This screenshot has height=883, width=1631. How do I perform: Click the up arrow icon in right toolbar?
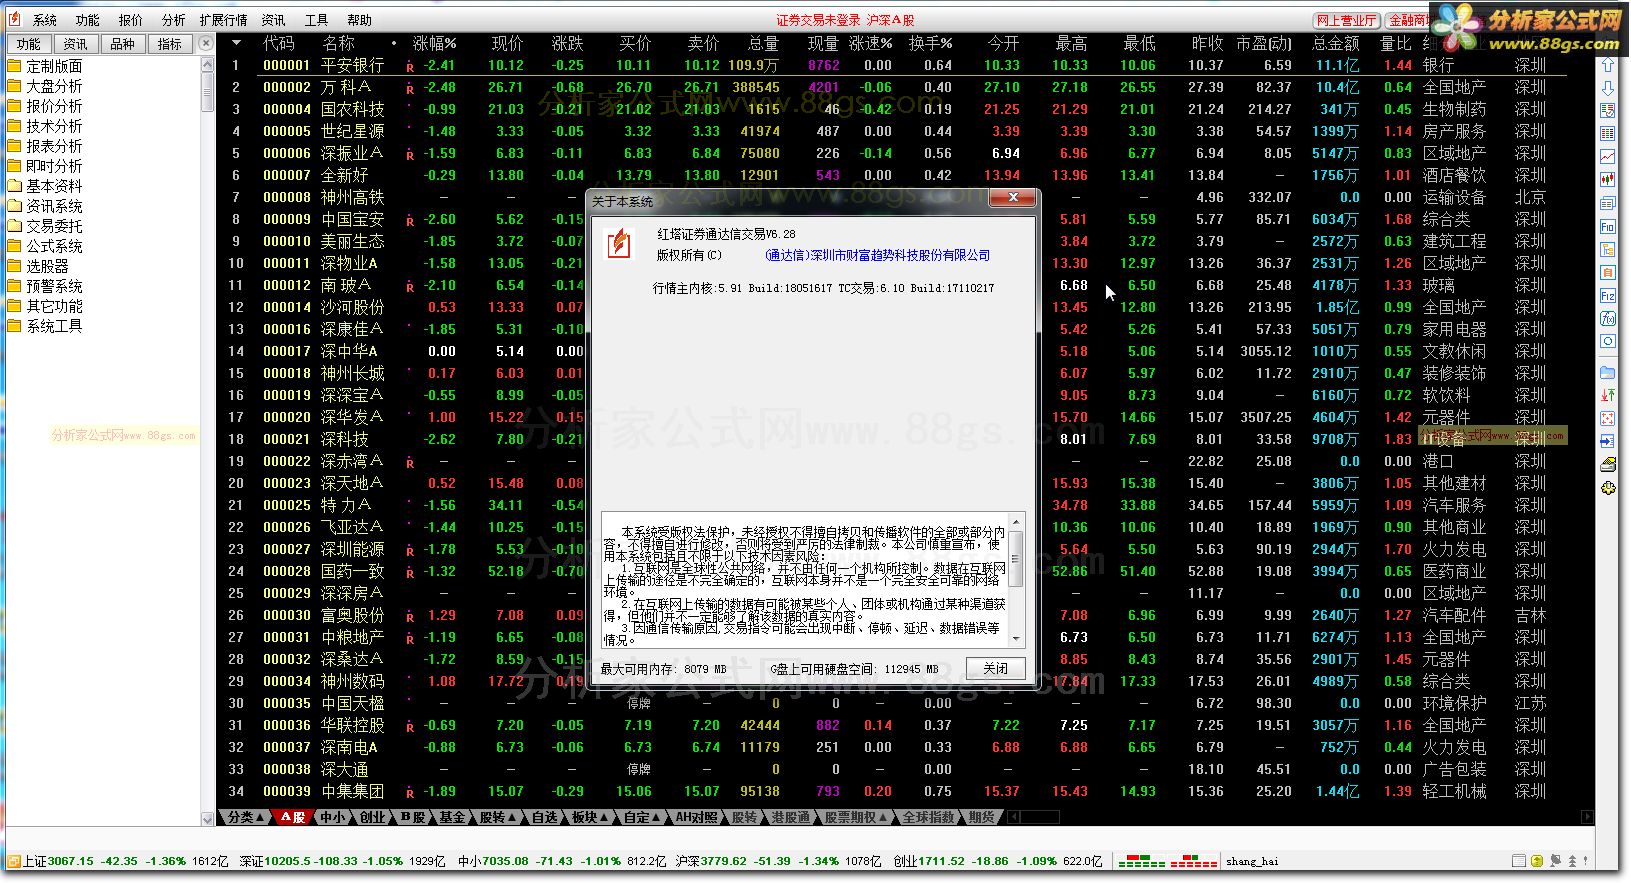(x=1608, y=65)
